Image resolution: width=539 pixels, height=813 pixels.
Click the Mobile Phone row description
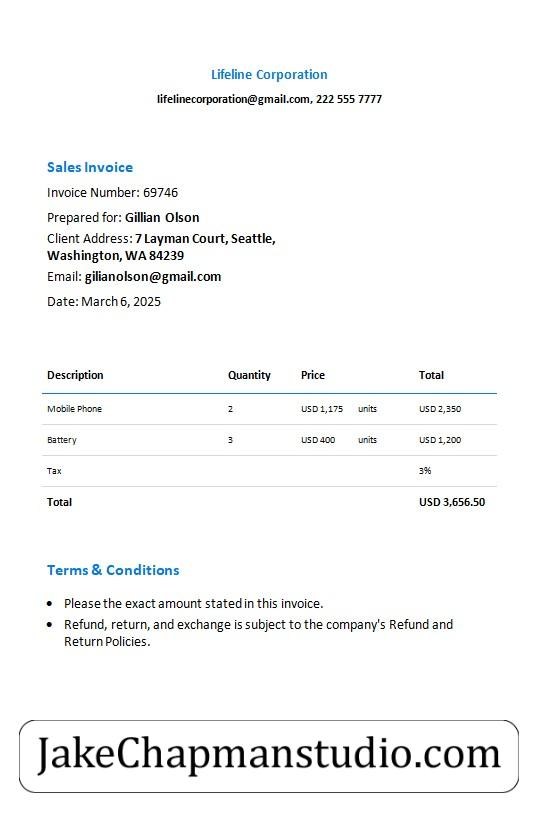coord(75,409)
